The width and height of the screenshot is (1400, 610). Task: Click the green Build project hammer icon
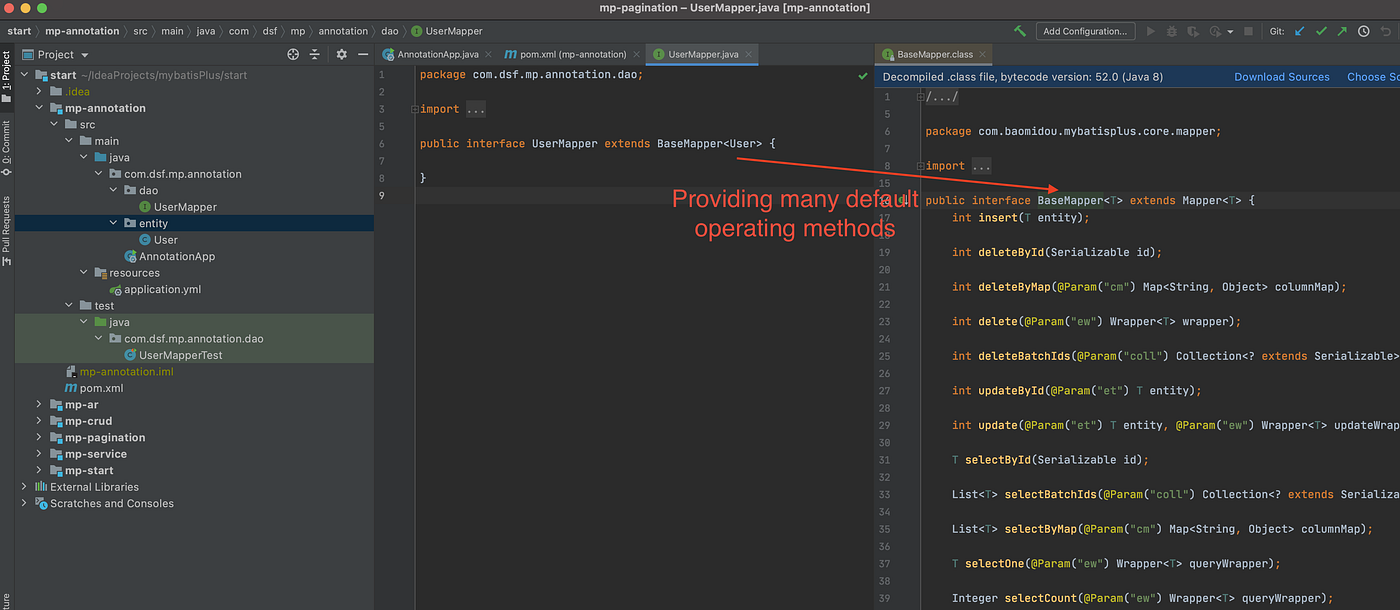(x=1019, y=31)
